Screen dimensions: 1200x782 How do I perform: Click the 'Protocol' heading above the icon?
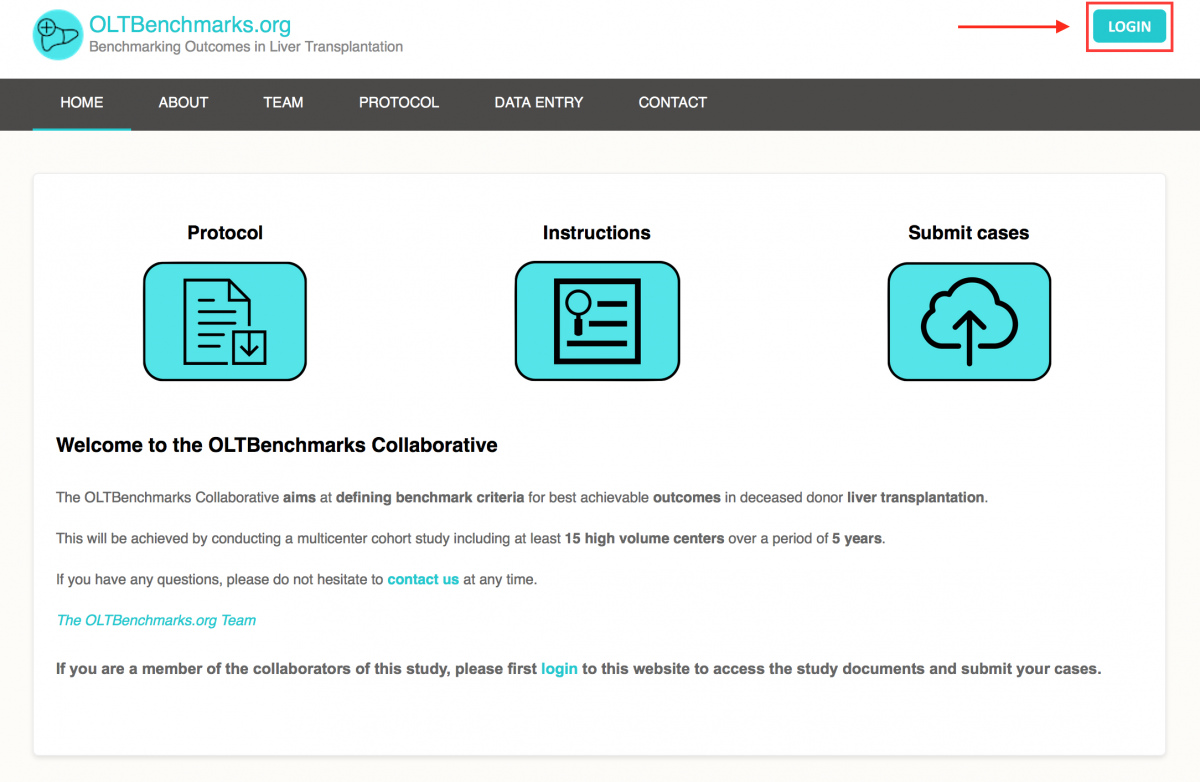coord(225,233)
